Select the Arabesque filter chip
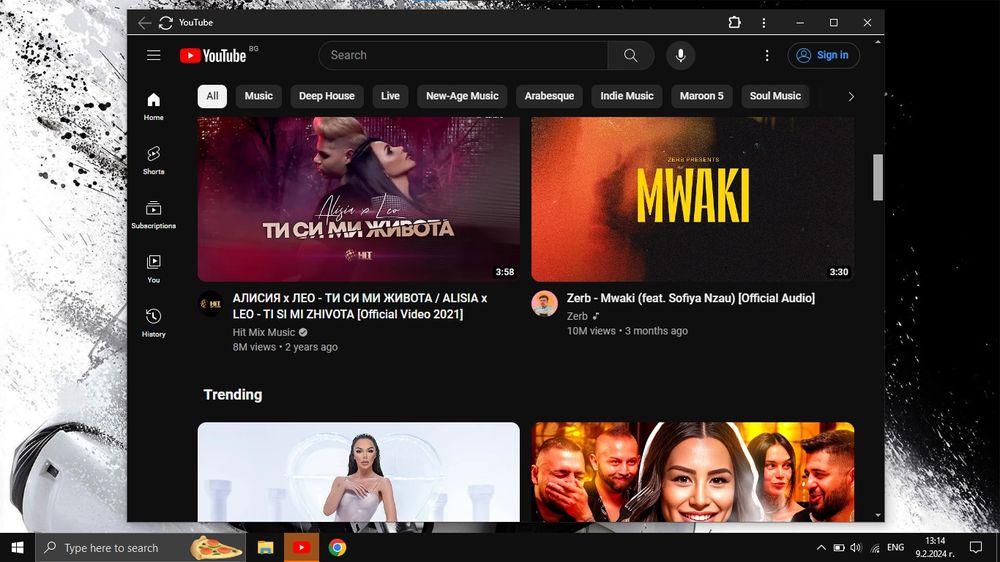Image resolution: width=1000 pixels, height=562 pixels. (549, 96)
